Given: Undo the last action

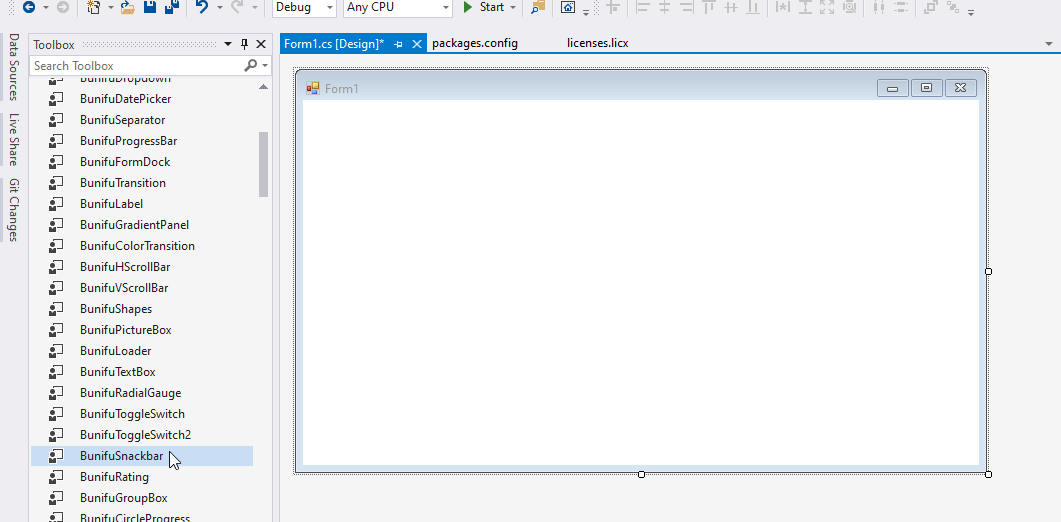Looking at the screenshot, I should 202,7.
